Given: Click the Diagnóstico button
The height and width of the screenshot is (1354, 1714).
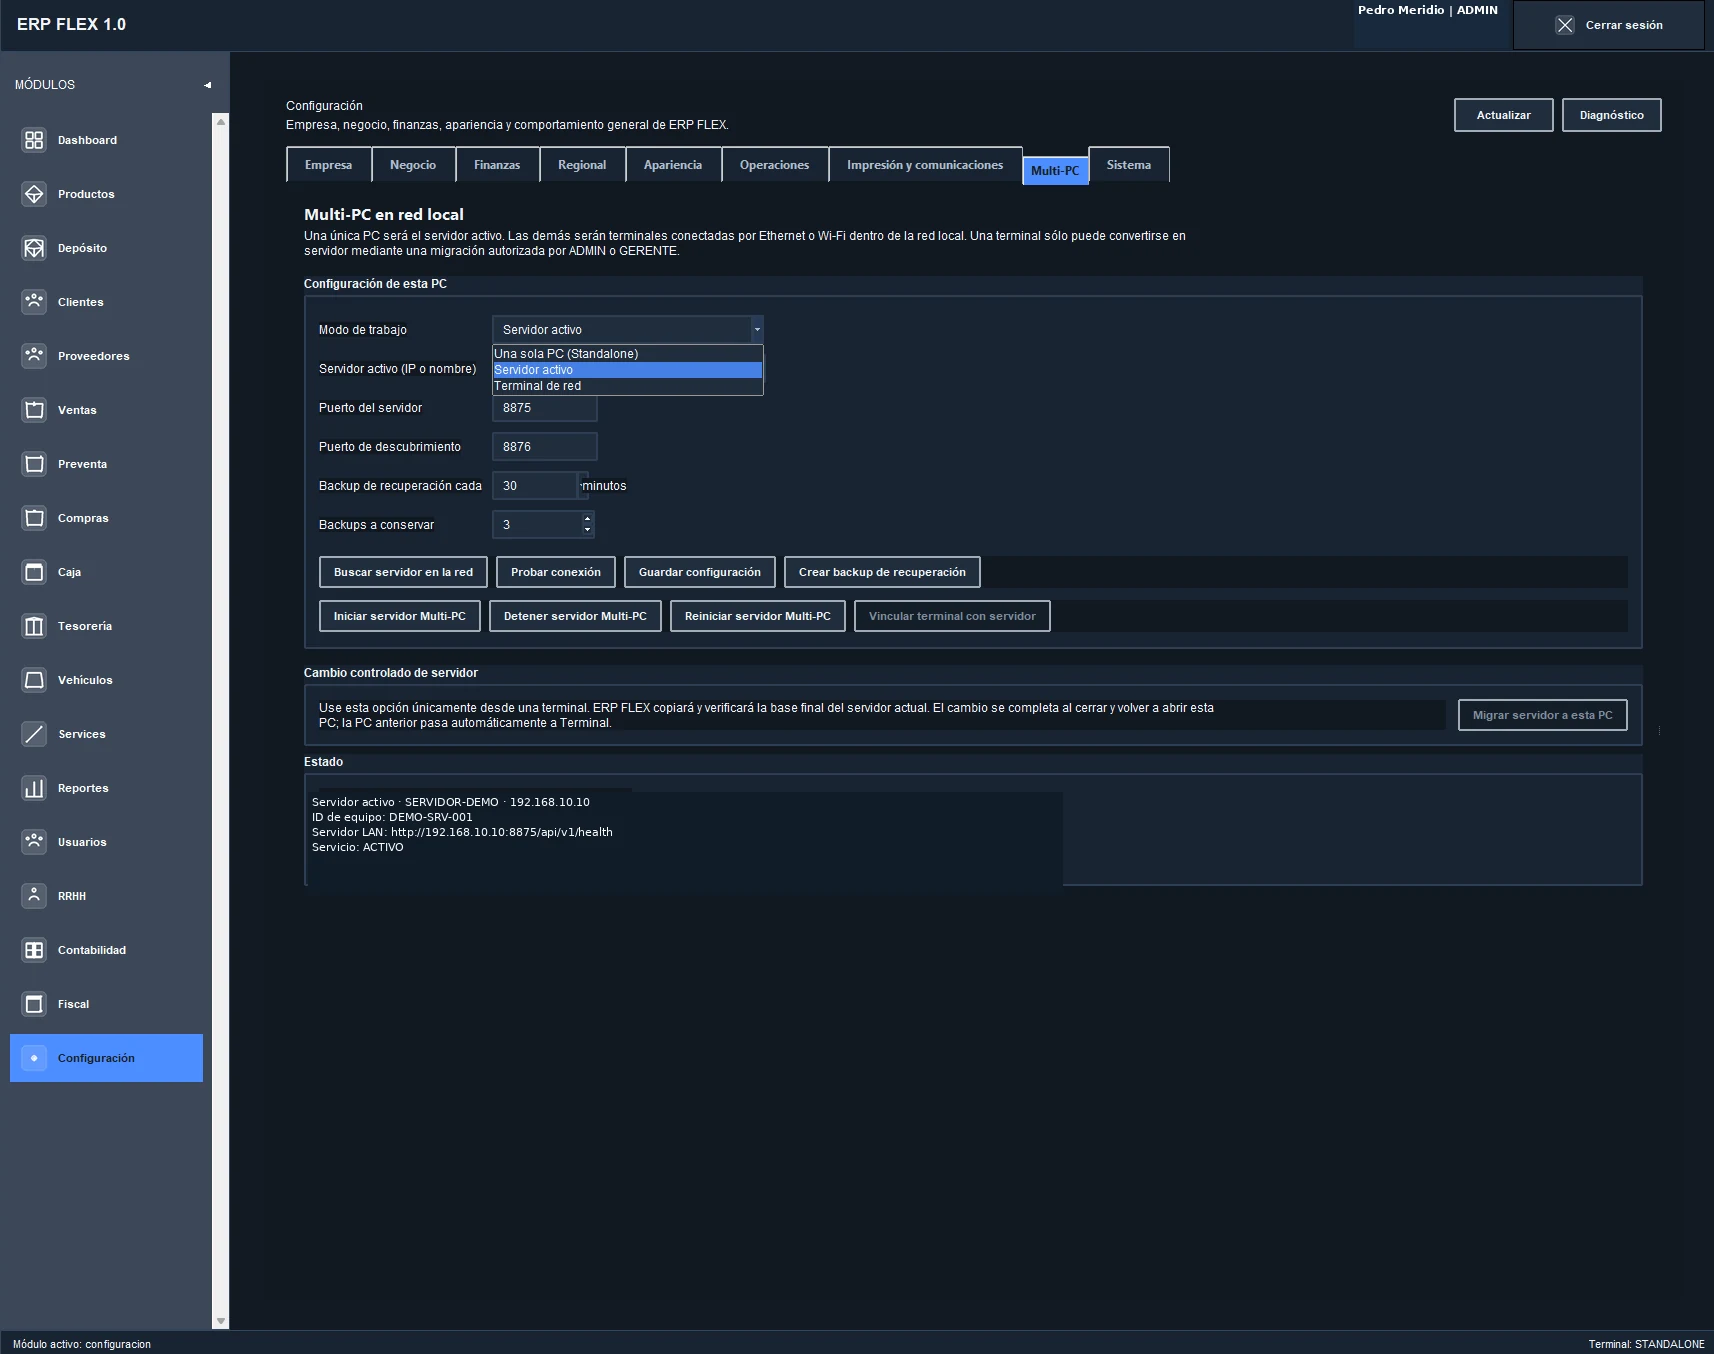Looking at the screenshot, I should coord(1612,115).
